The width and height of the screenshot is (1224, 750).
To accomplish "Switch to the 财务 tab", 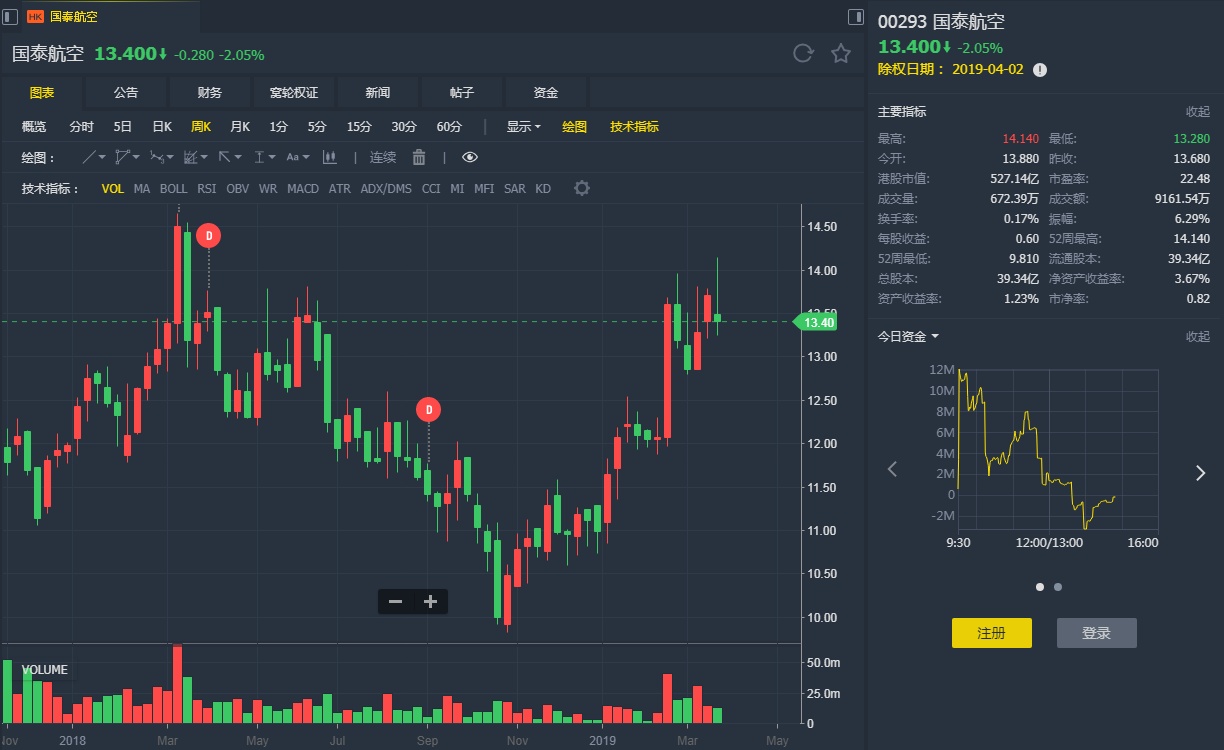I will (x=210, y=93).
